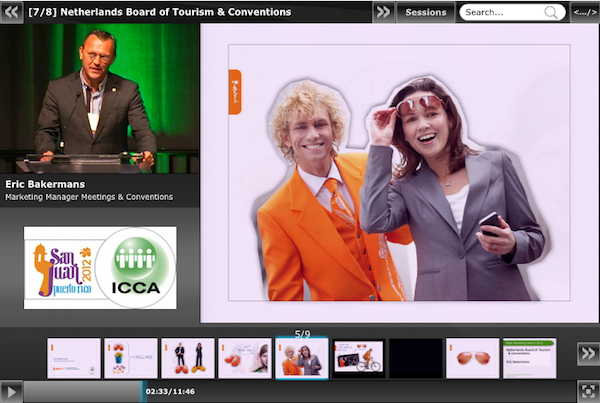
Task: Select the current orange suit slide thumbnail
Action: pos(302,358)
